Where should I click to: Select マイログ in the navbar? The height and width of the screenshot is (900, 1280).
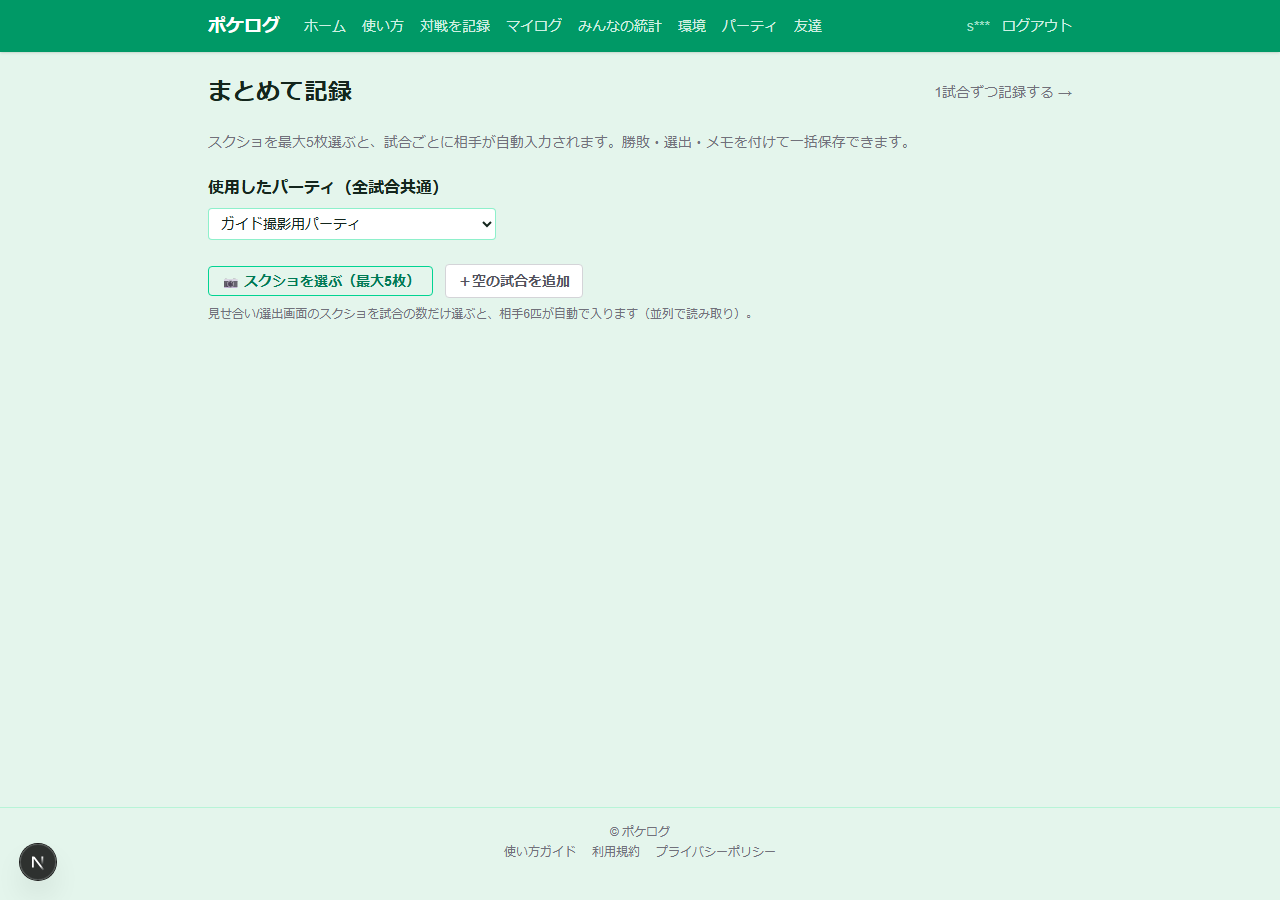click(534, 26)
